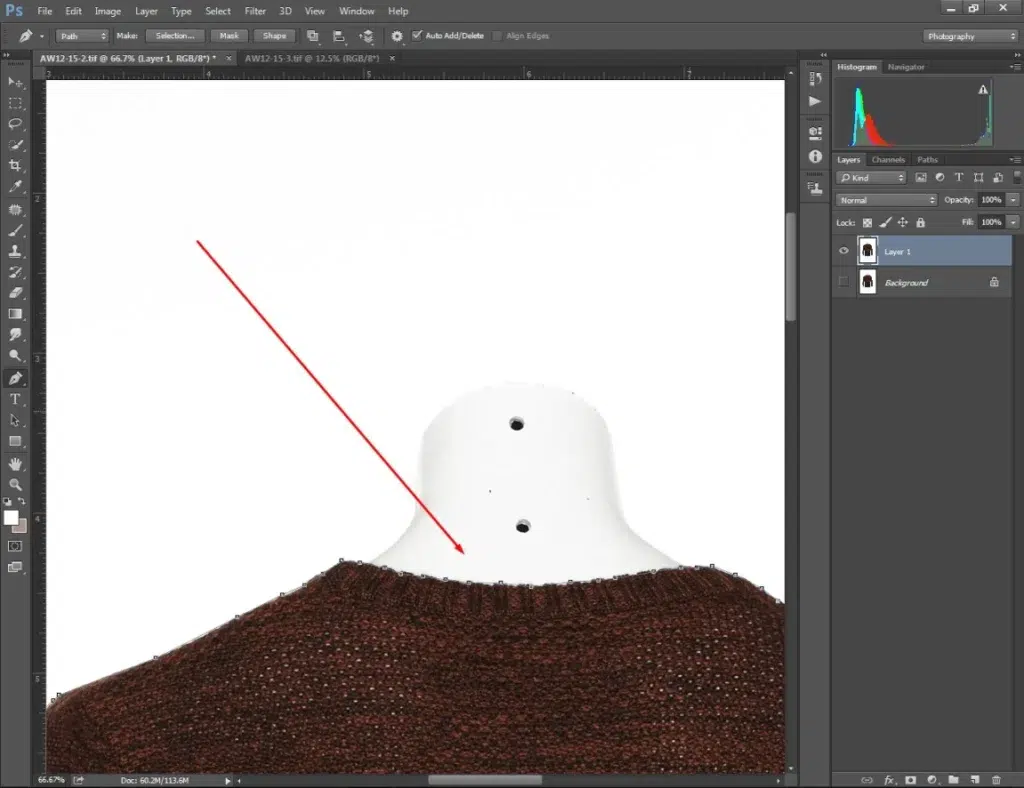Image resolution: width=1024 pixels, height=788 pixels.
Task: Select the Rectangular Marquee tool
Action: tap(16, 103)
